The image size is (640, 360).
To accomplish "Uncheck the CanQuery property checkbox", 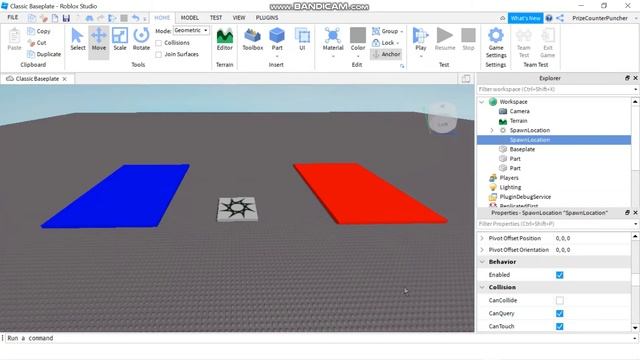I will tap(560, 313).
